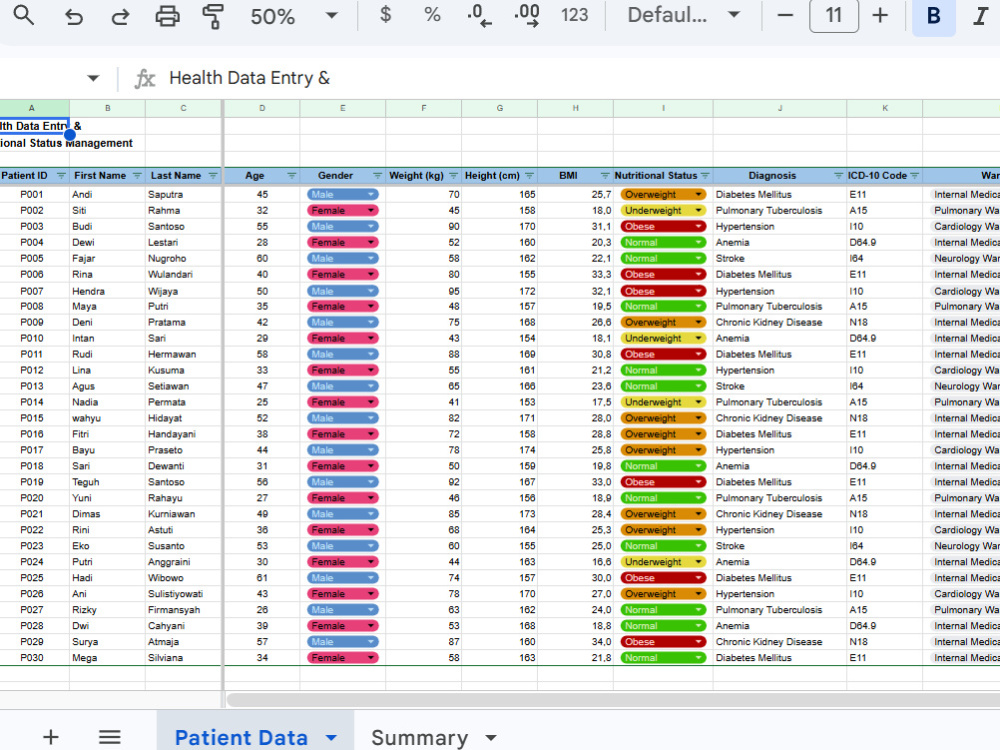The width and height of the screenshot is (1000, 750).
Task: Open Summary tab menu arrow
Action: [490, 738]
